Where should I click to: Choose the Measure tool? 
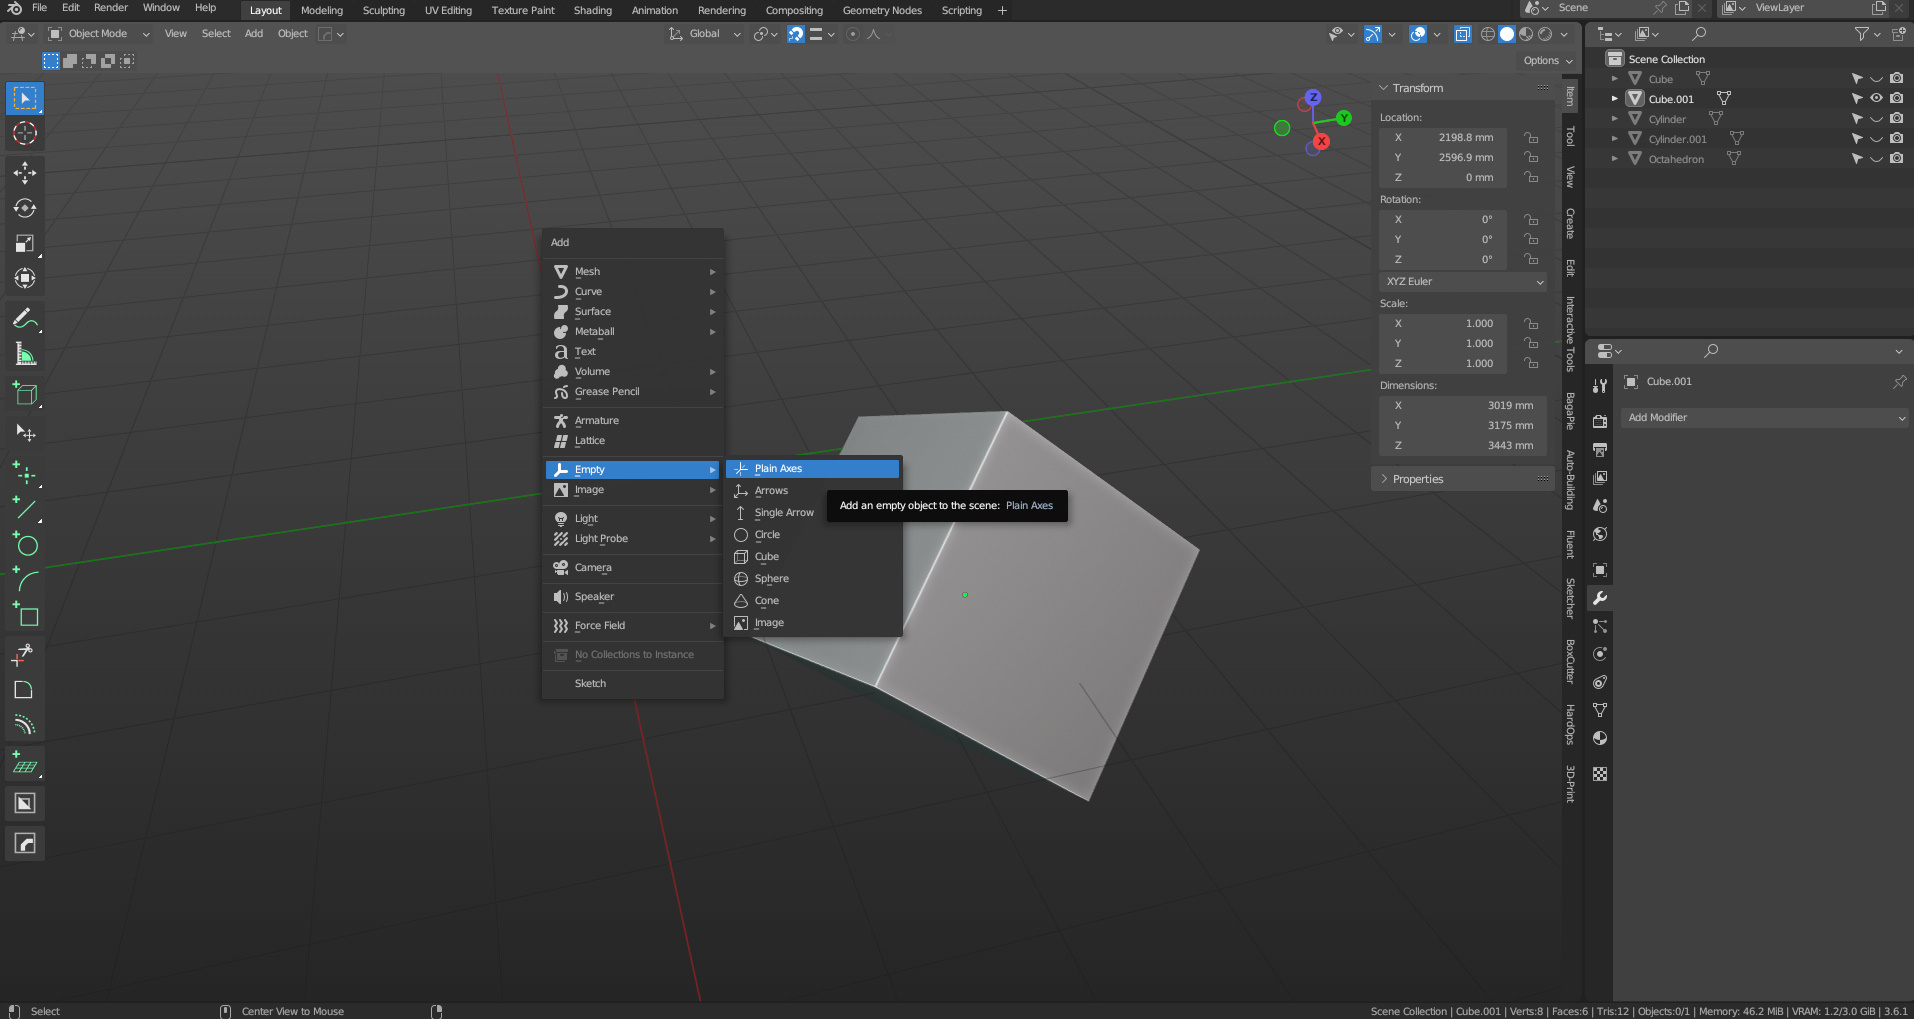pyautogui.click(x=25, y=354)
